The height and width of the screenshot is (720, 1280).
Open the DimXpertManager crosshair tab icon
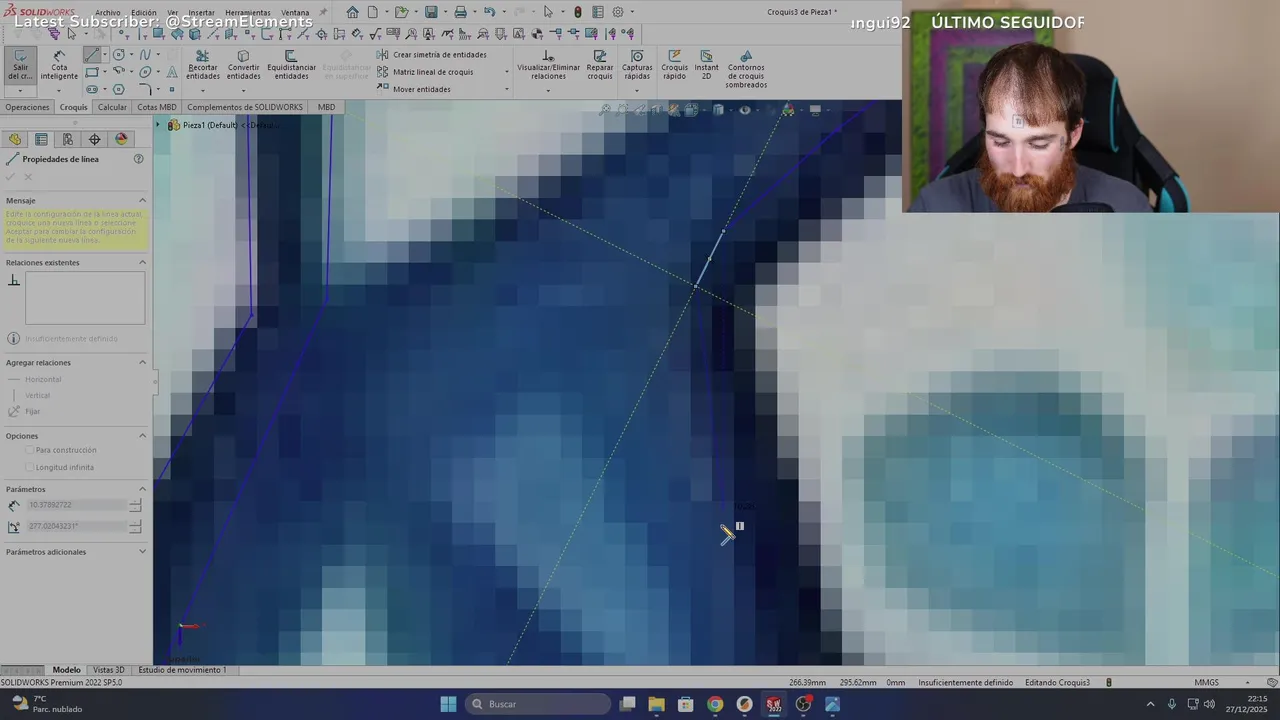click(95, 139)
